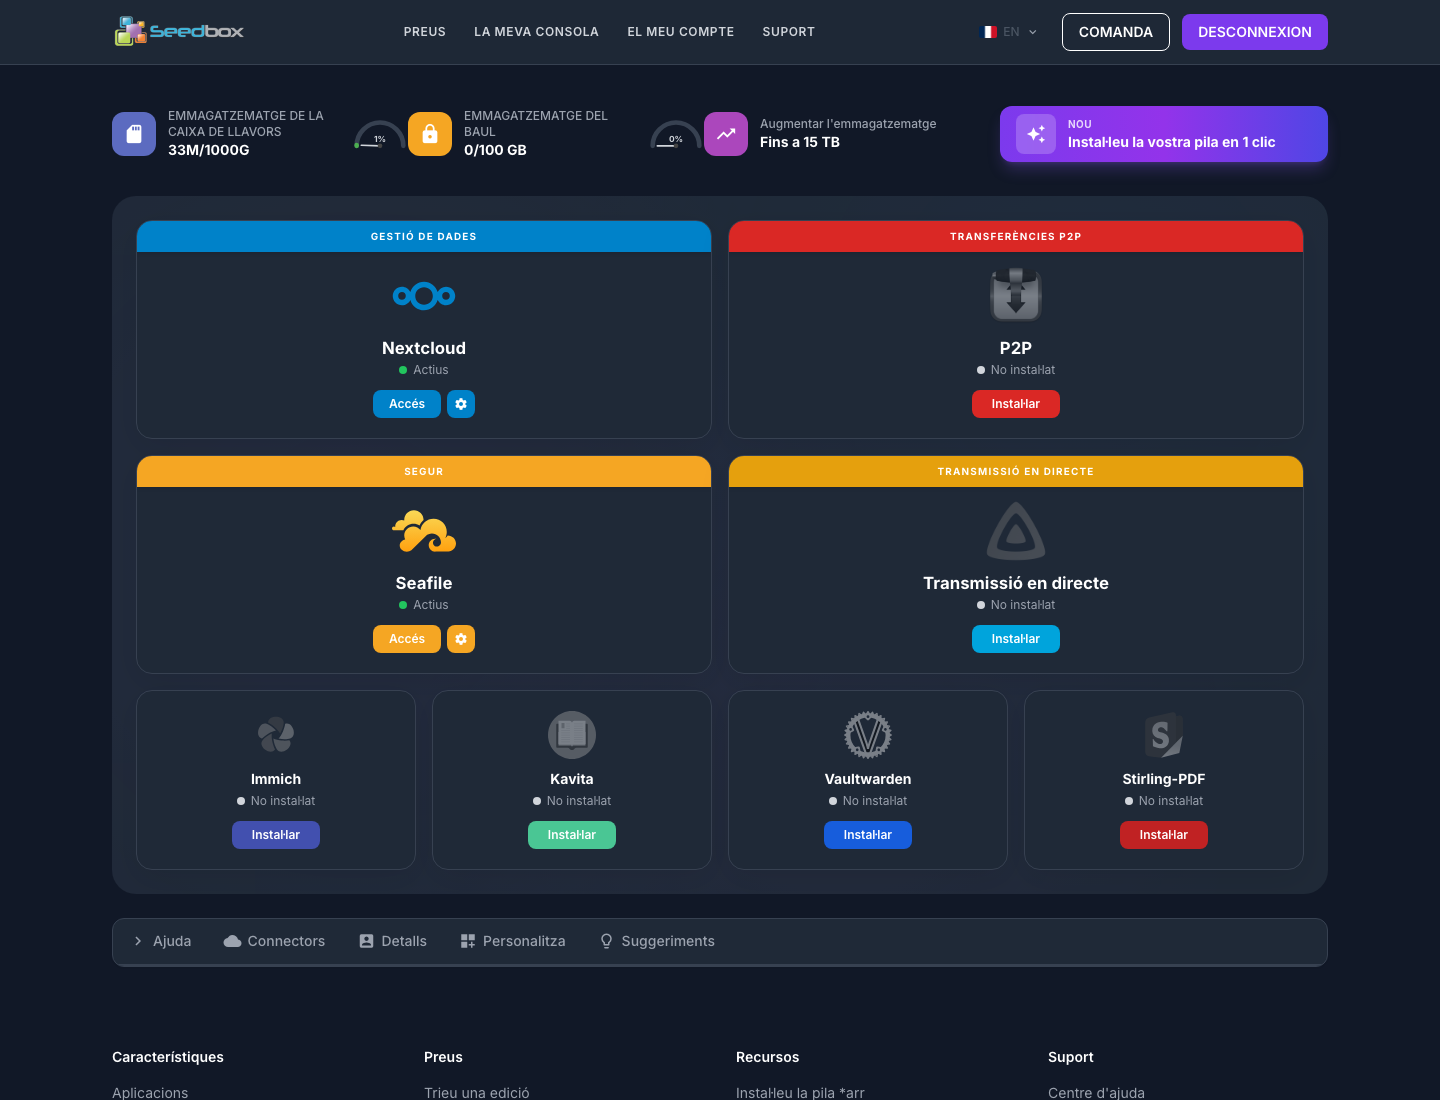This screenshot has width=1440, height=1100.
Task: Click the Seafile 'Actius' status
Action: coord(424,605)
